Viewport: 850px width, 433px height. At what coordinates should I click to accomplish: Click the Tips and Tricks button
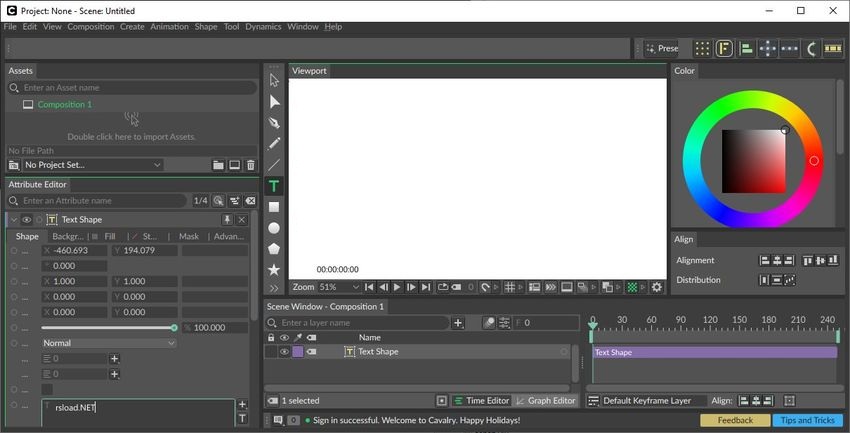click(x=807, y=421)
